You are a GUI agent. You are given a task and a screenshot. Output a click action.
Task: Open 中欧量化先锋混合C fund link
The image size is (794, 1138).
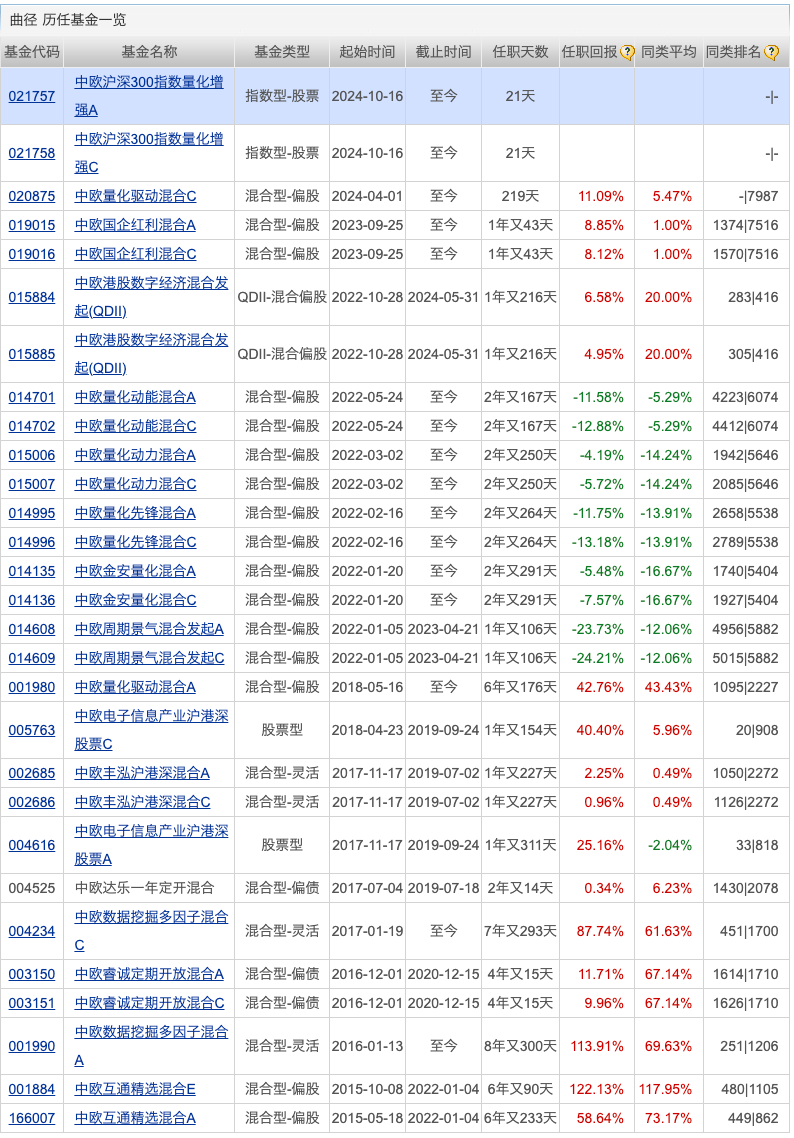(x=135, y=542)
